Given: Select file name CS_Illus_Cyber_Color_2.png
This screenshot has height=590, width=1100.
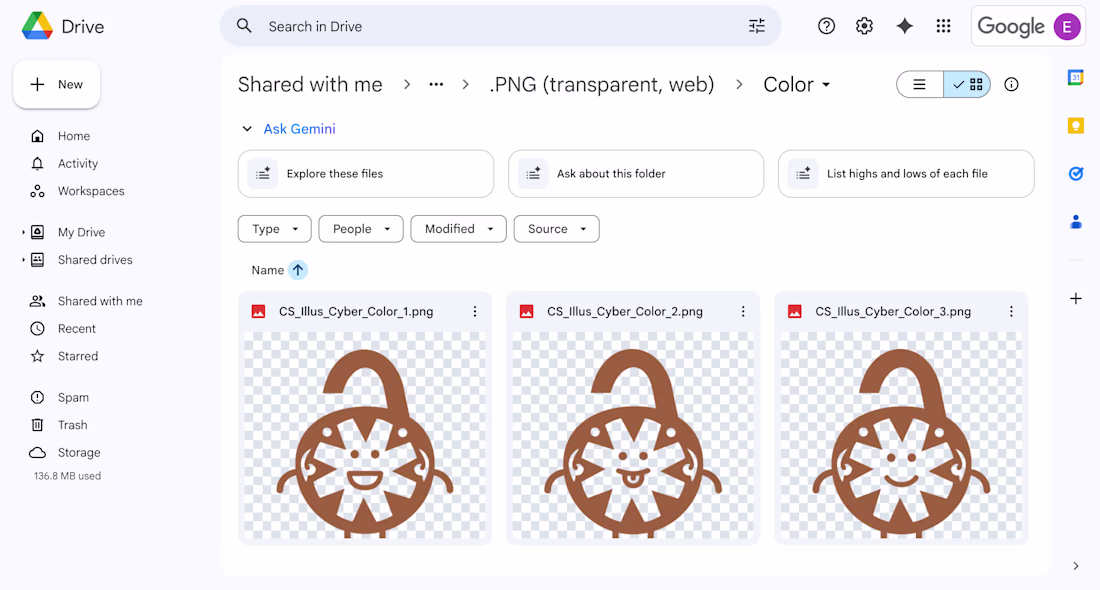Looking at the screenshot, I should pos(625,311).
